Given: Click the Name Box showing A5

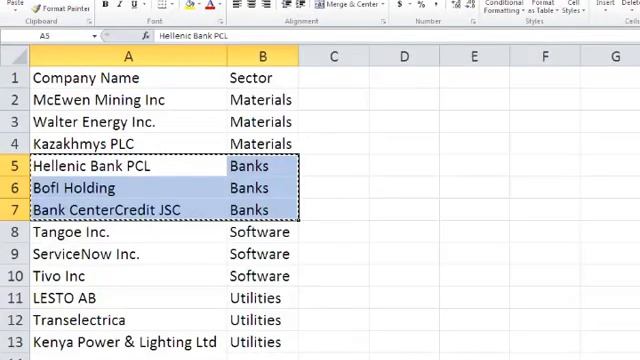Looking at the screenshot, I should pos(46,36).
